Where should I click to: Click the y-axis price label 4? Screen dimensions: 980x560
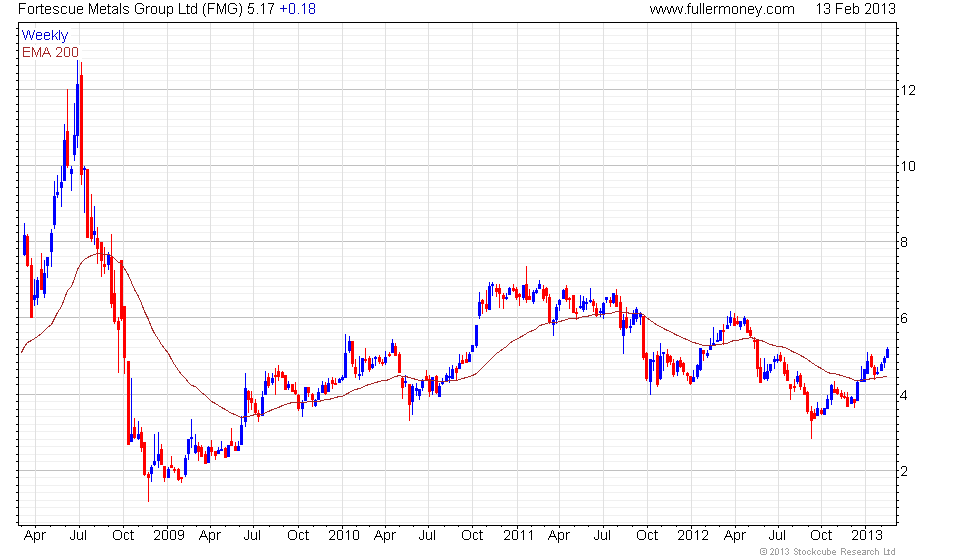(x=904, y=395)
